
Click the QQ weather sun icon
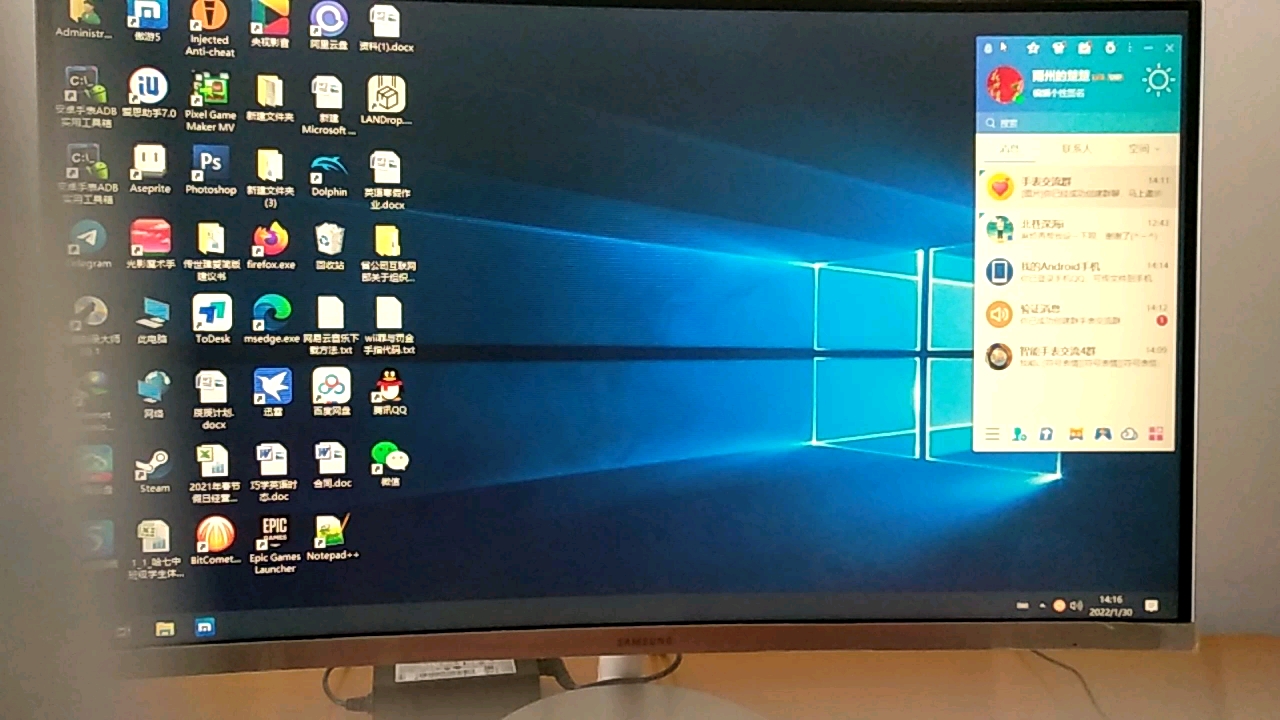click(x=1158, y=80)
